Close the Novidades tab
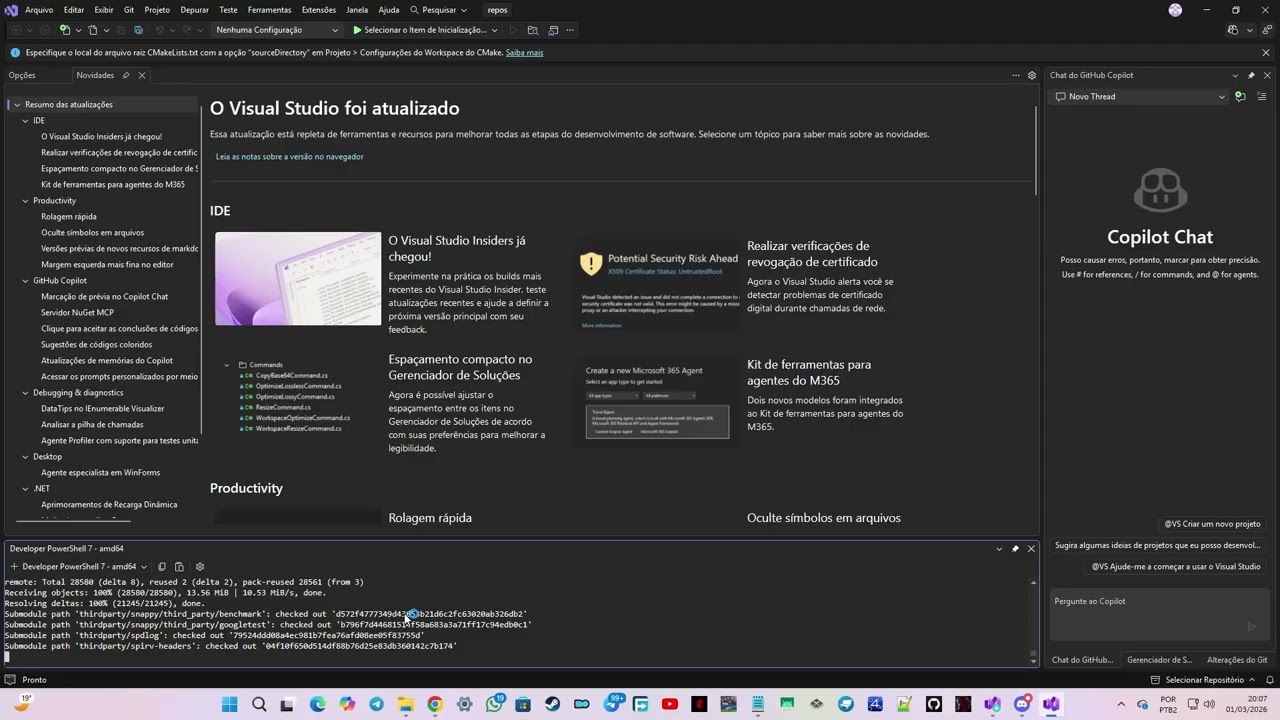The height and width of the screenshot is (720, 1280). (142, 75)
